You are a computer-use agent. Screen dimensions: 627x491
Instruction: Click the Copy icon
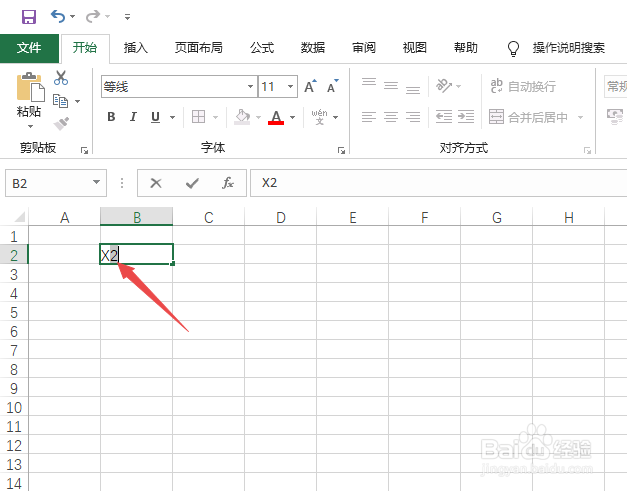click(60, 101)
